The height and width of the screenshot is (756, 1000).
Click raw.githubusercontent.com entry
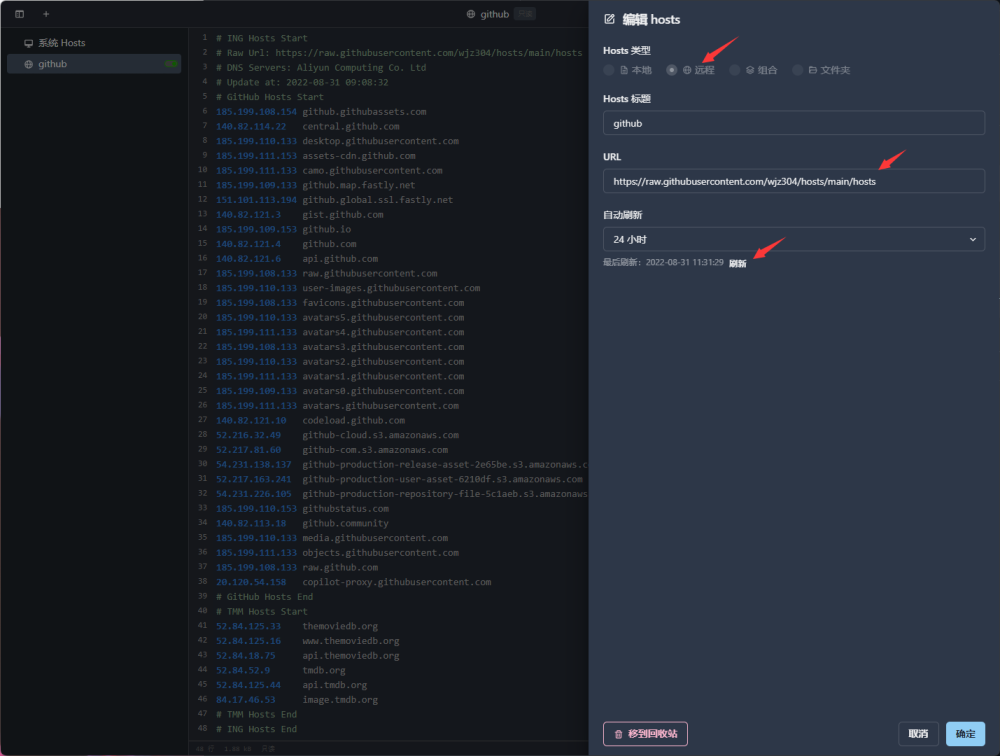[370, 273]
